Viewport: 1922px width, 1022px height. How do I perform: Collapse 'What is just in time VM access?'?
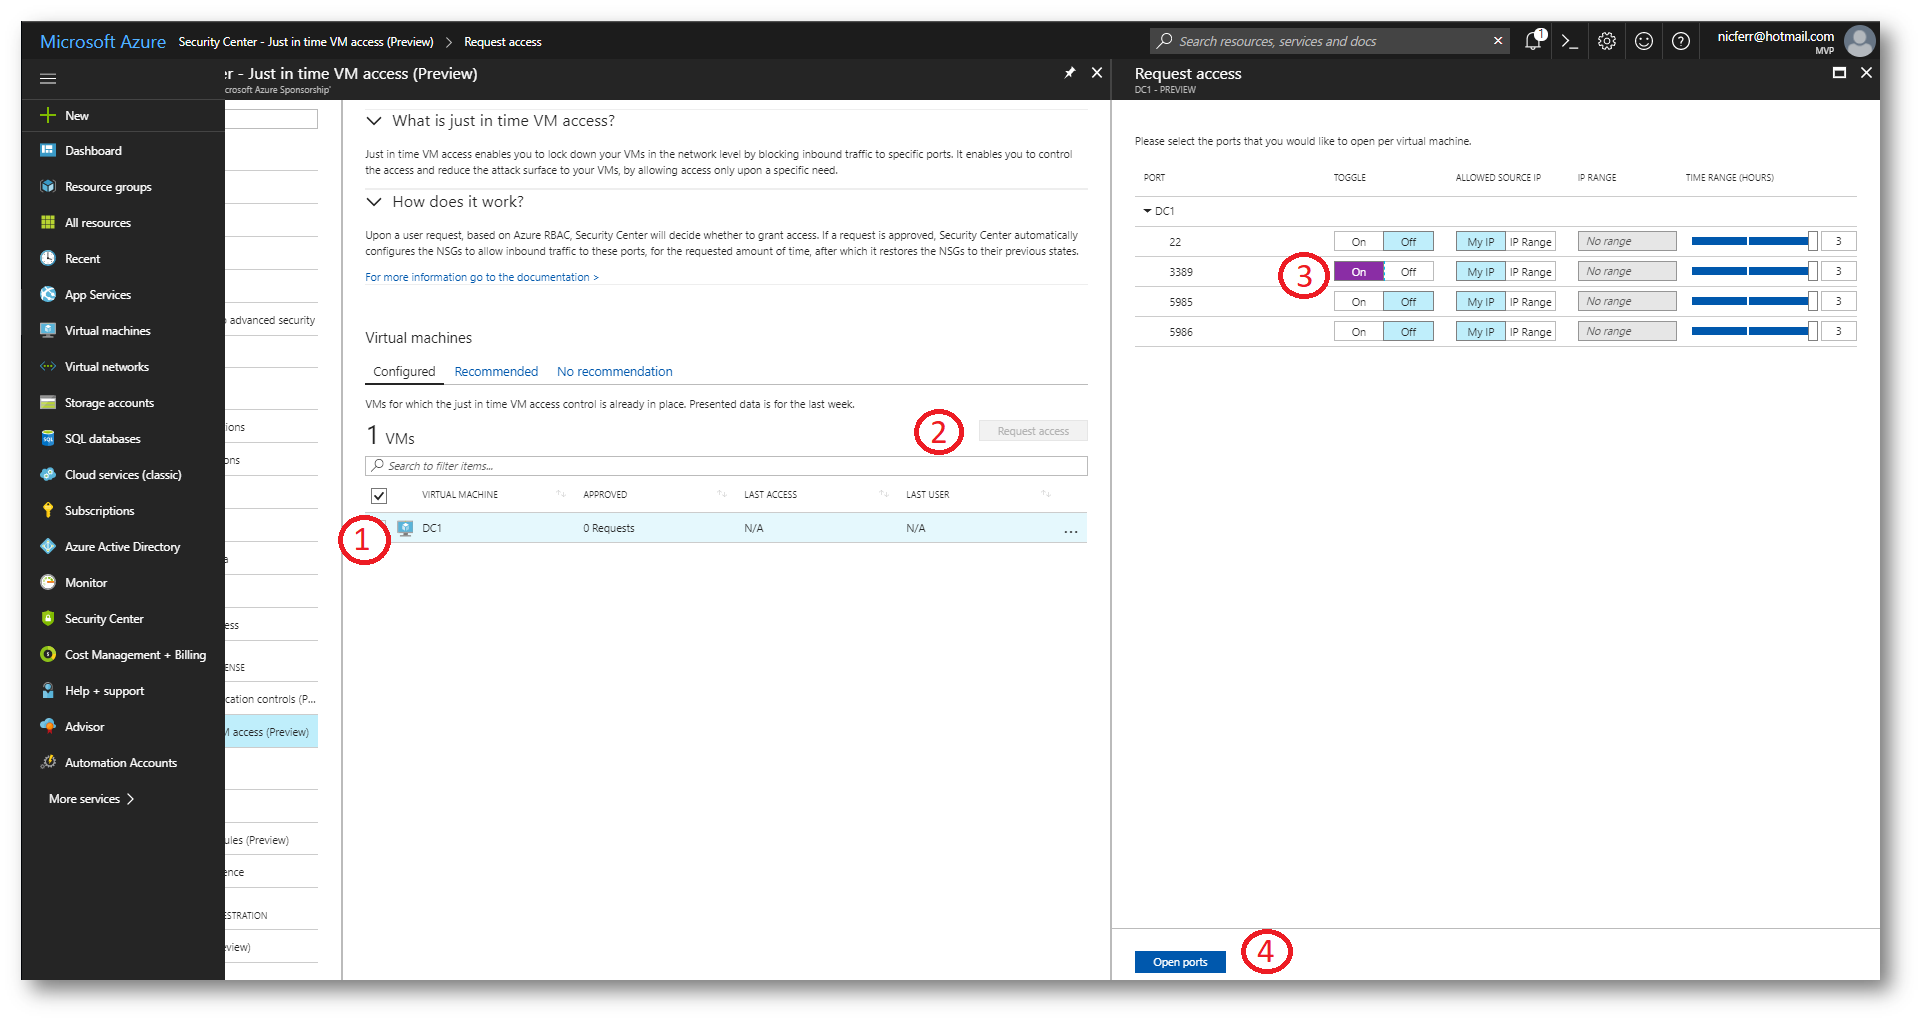click(x=374, y=121)
